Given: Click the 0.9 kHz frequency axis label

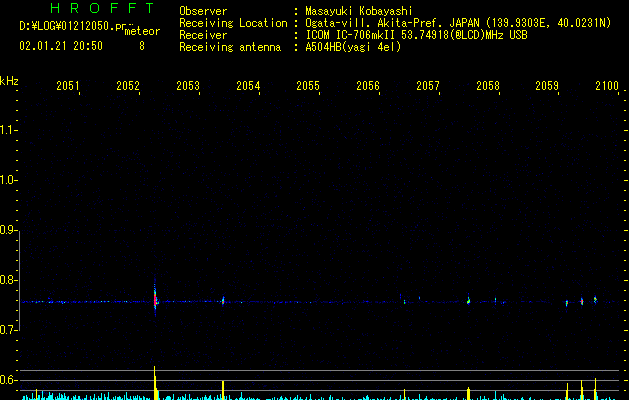Looking at the screenshot, I should [x=8, y=230].
